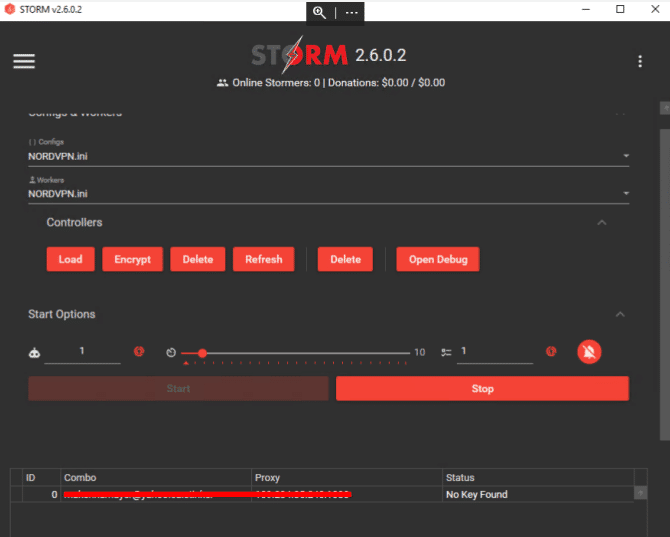Click the timer clock icon beside slider
The width and height of the screenshot is (670, 537).
[x=171, y=352]
